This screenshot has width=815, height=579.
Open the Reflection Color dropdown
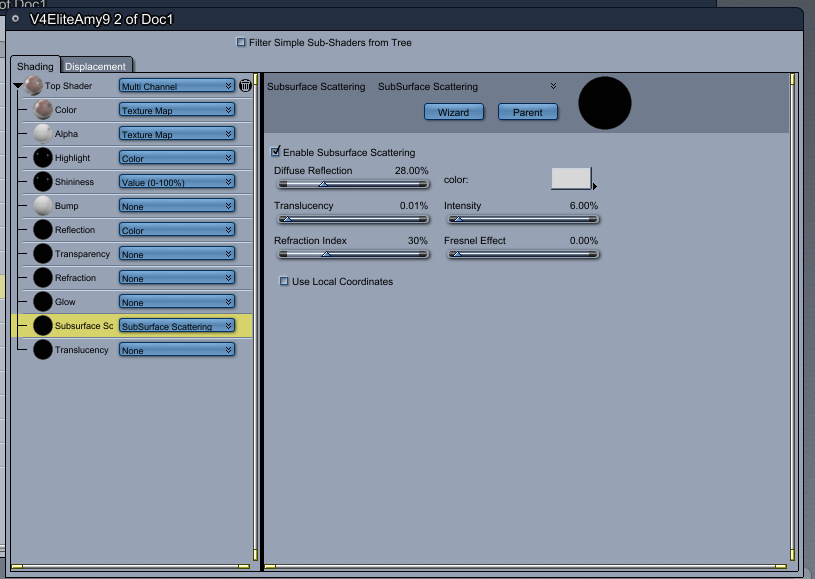177,230
